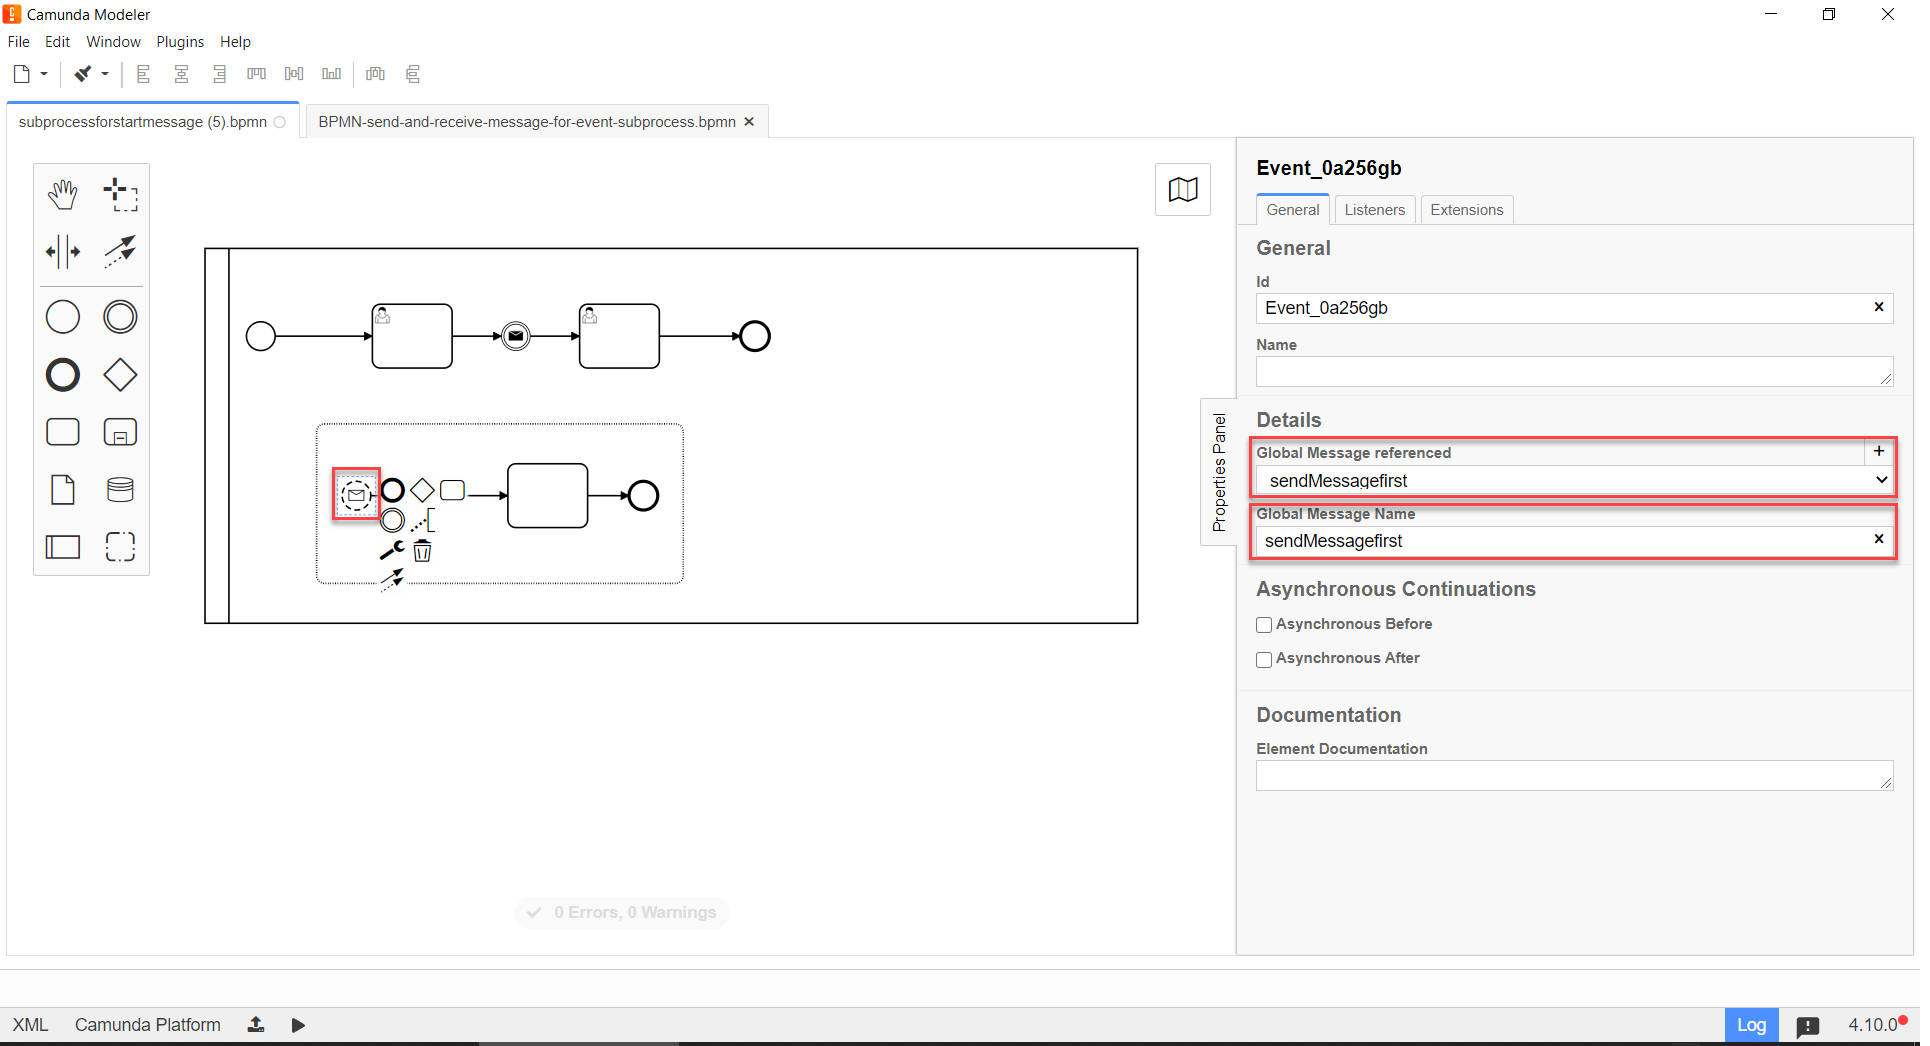Image resolution: width=1930 pixels, height=1046 pixels.
Task: Activate the Global Connect tool
Action: 121,251
